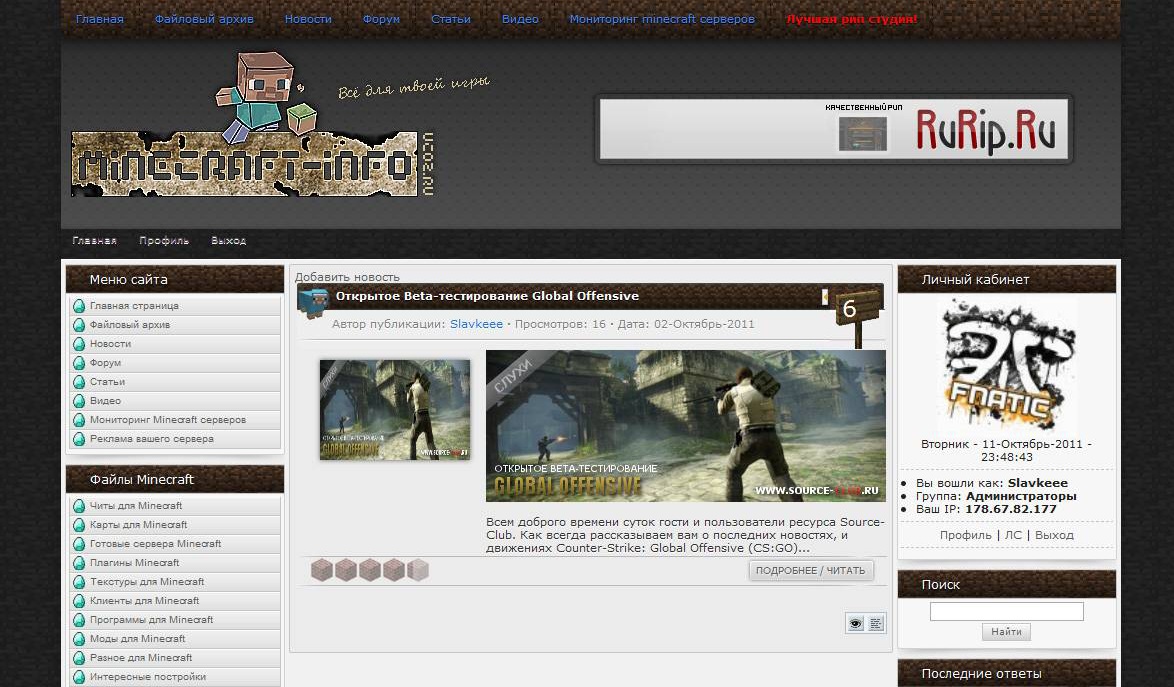The width and height of the screenshot is (1174, 687).
Task: Click the Найти search button
Action: 1006,632
